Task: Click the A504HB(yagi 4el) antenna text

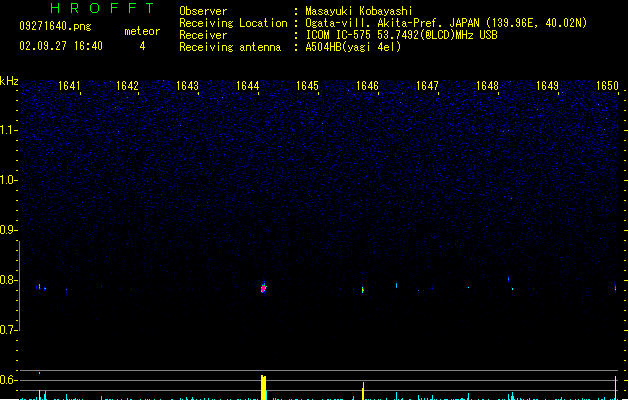Action: (x=353, y=47)
